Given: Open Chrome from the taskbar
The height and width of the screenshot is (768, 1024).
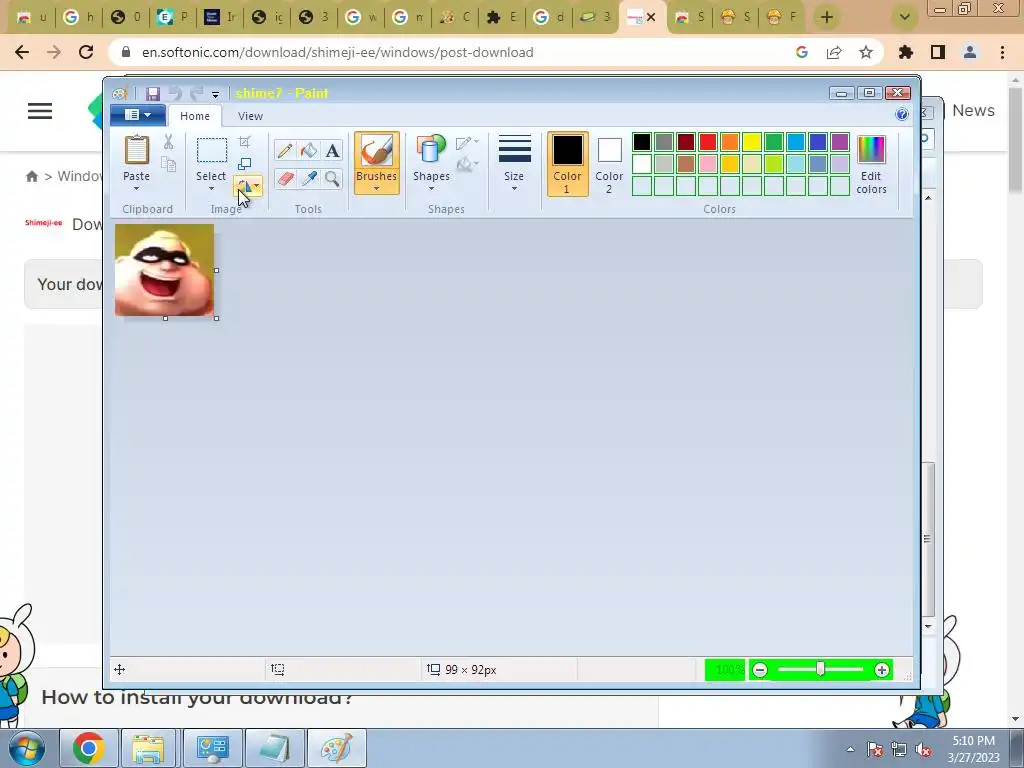Looking at the screenshot, I should 89,748.
